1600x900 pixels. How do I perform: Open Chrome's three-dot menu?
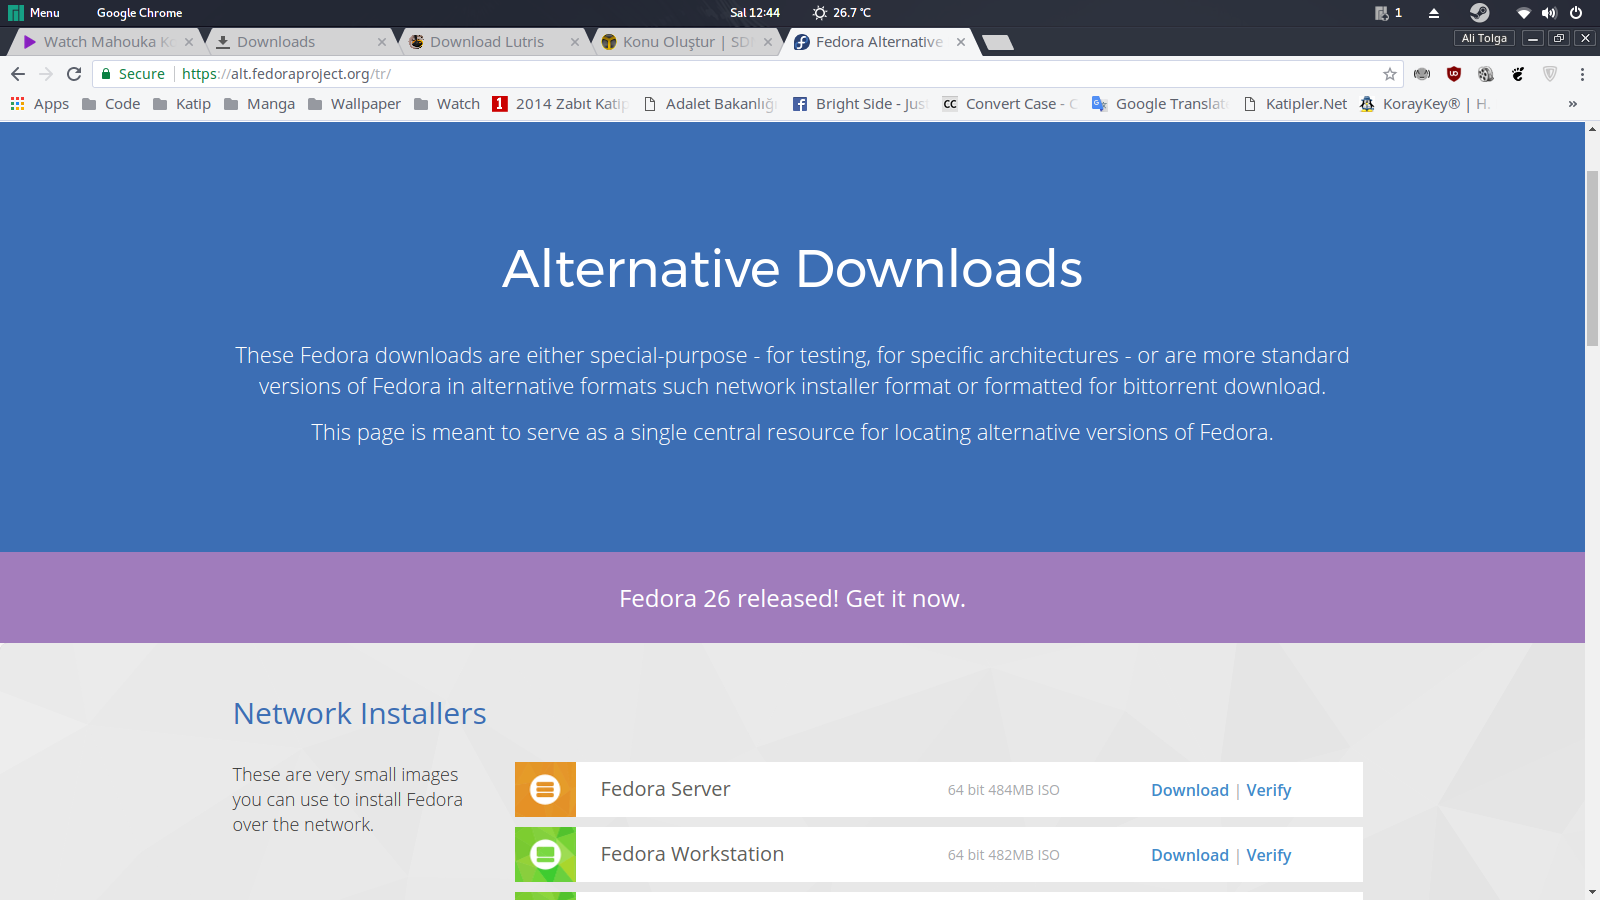coord(1582,74)
